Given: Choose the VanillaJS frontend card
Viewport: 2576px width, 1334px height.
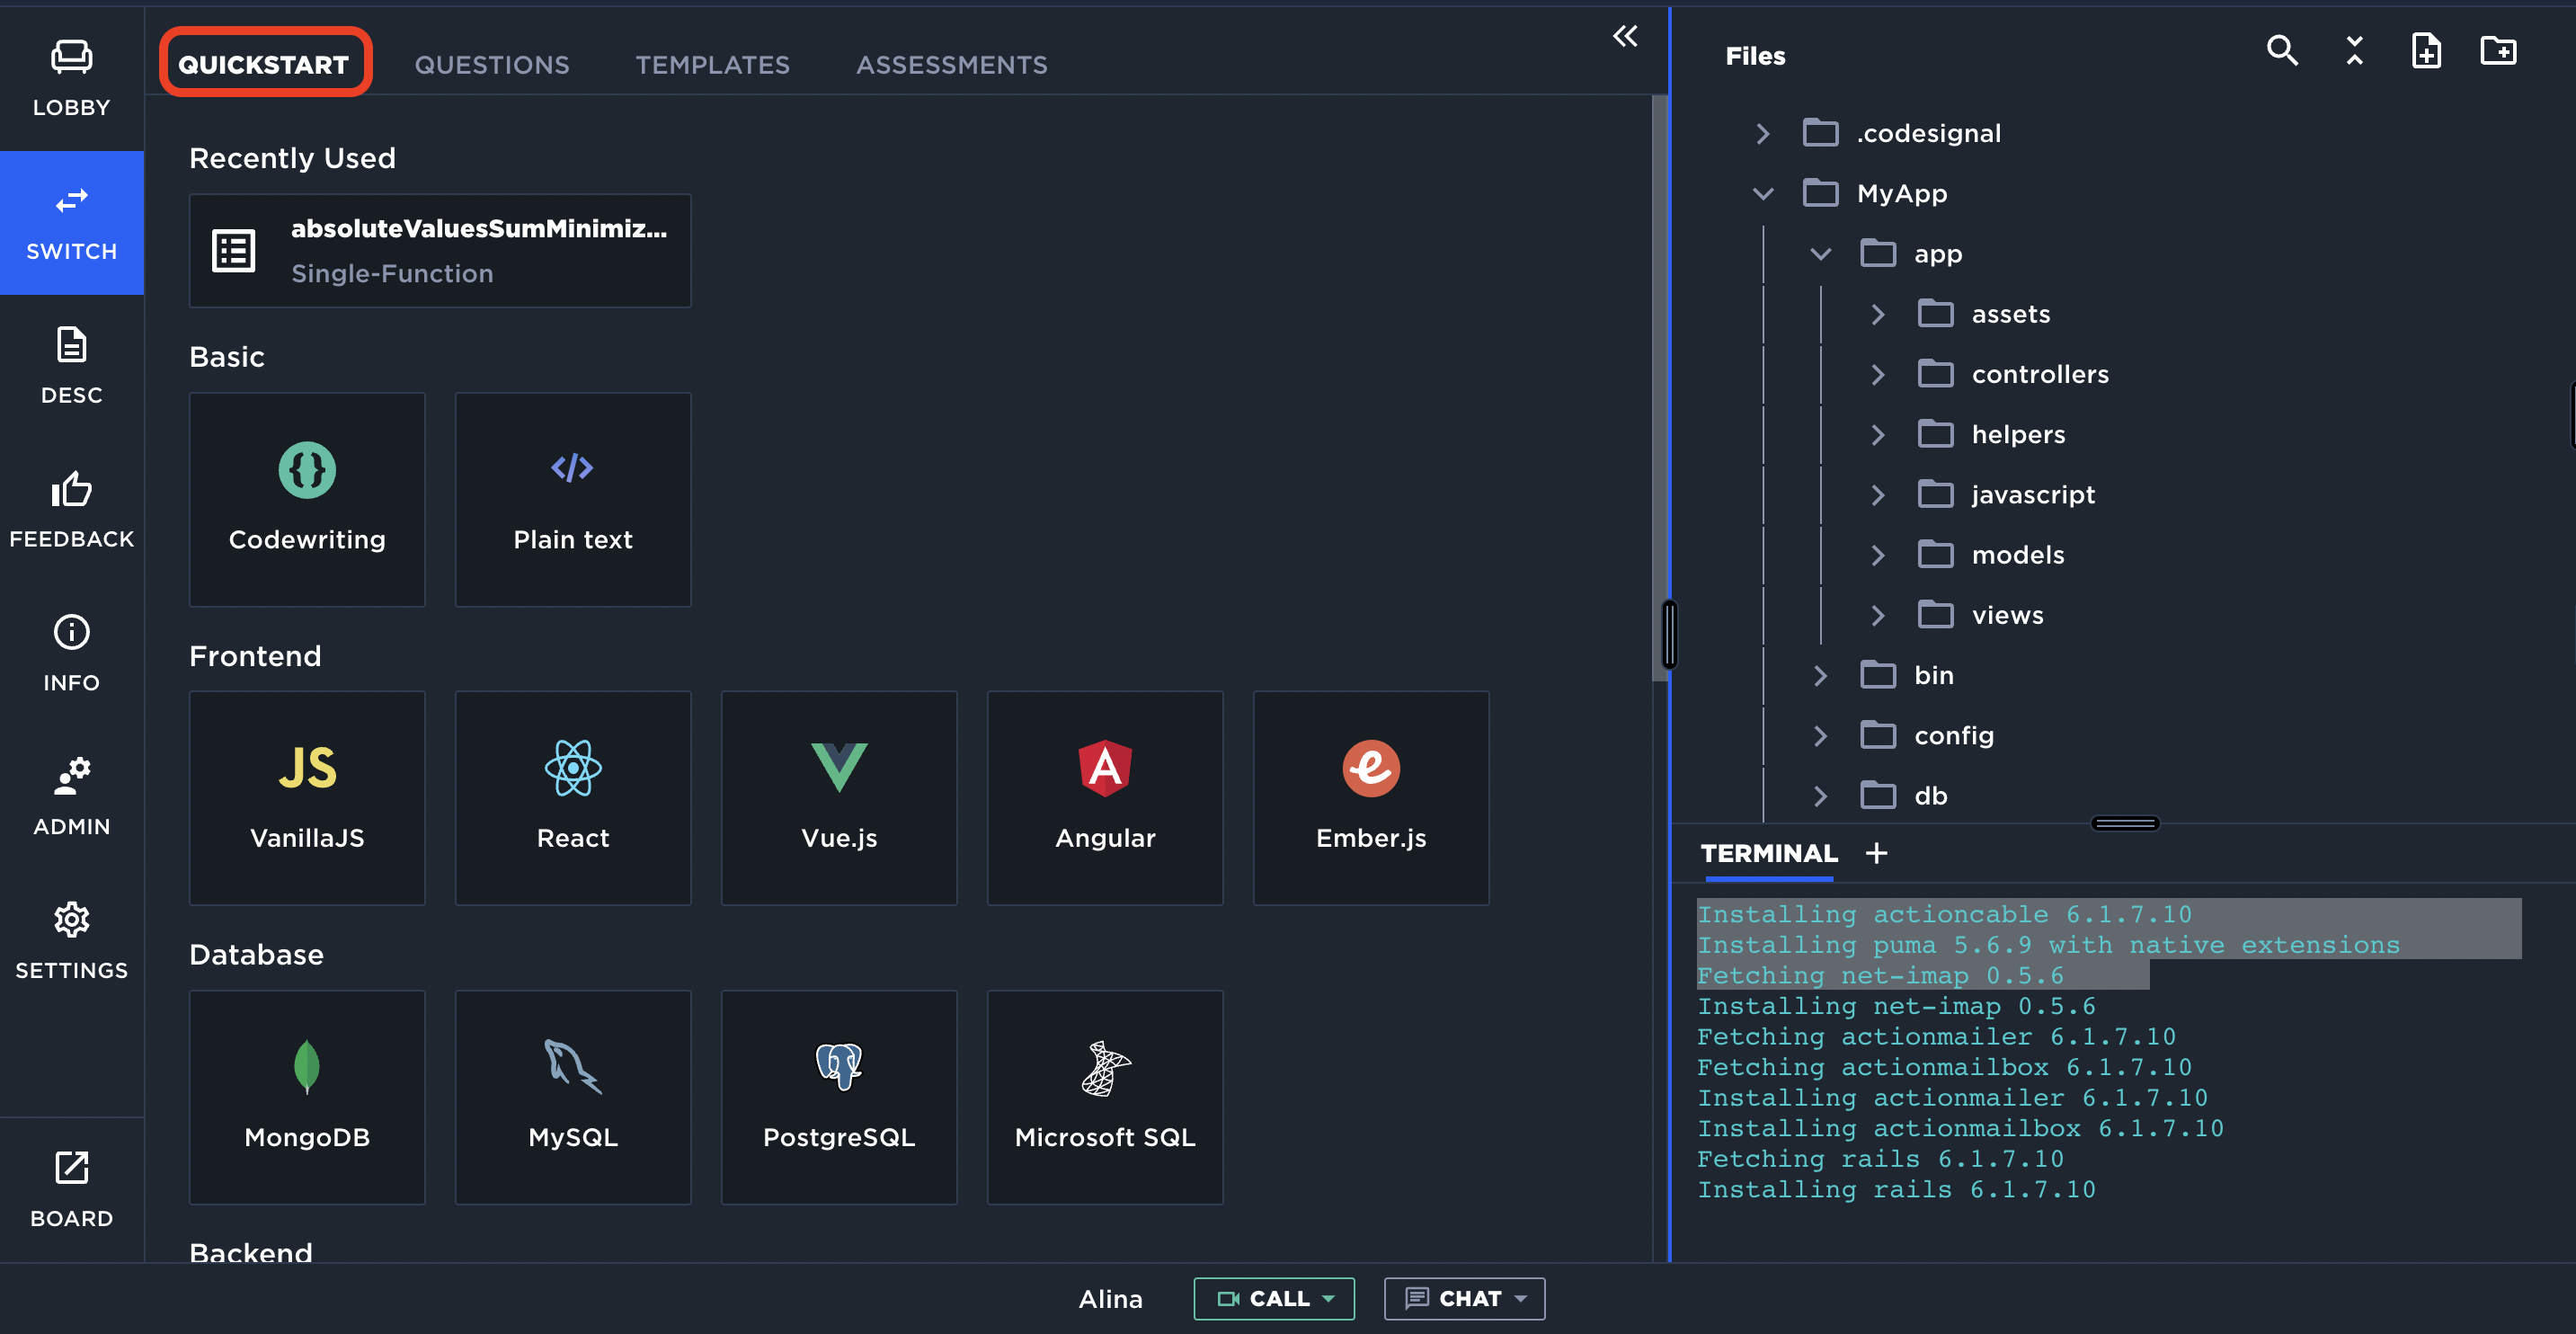Looking at the screenshot, I should (x=307, y=798).
